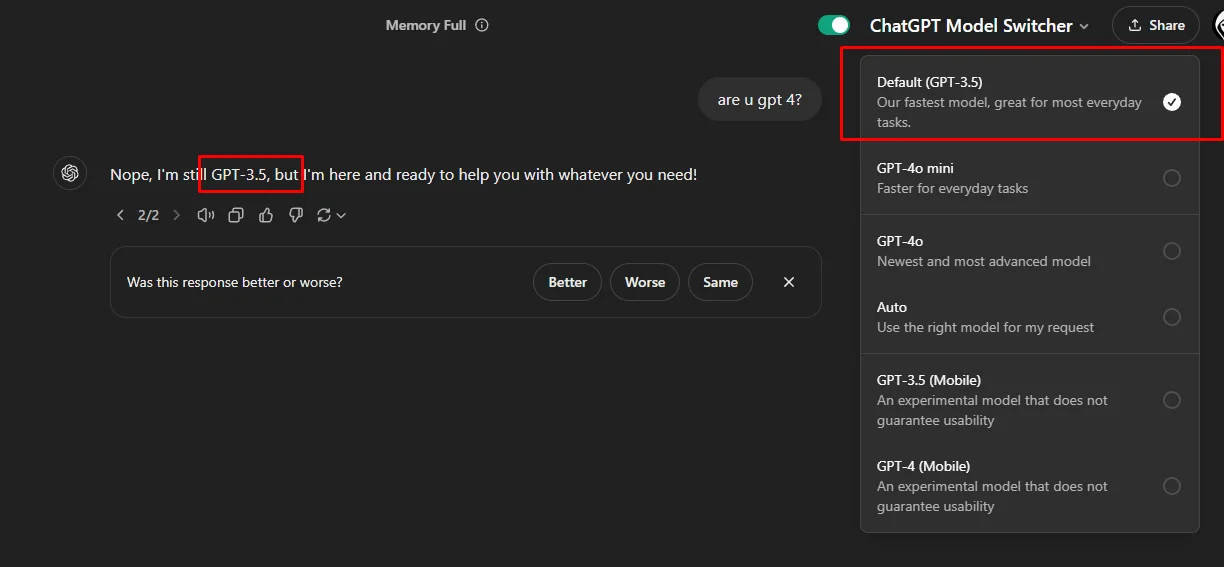Rate the response as Same
Screen dimensions: 1224x567
tap(720, 282)
